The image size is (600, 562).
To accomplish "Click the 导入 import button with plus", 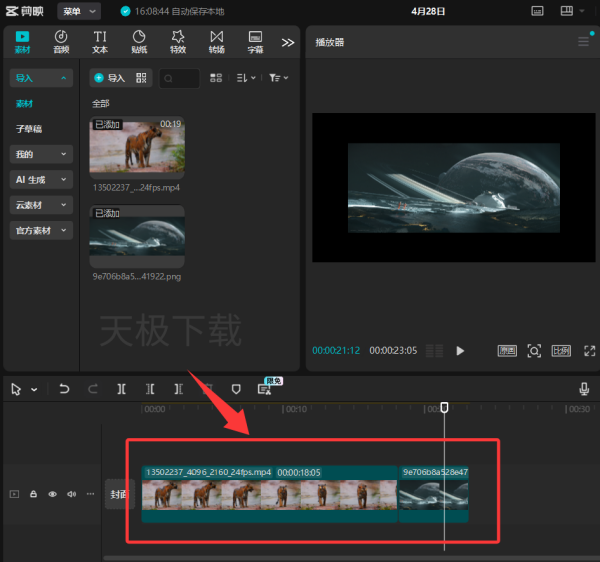I will 110,78.
